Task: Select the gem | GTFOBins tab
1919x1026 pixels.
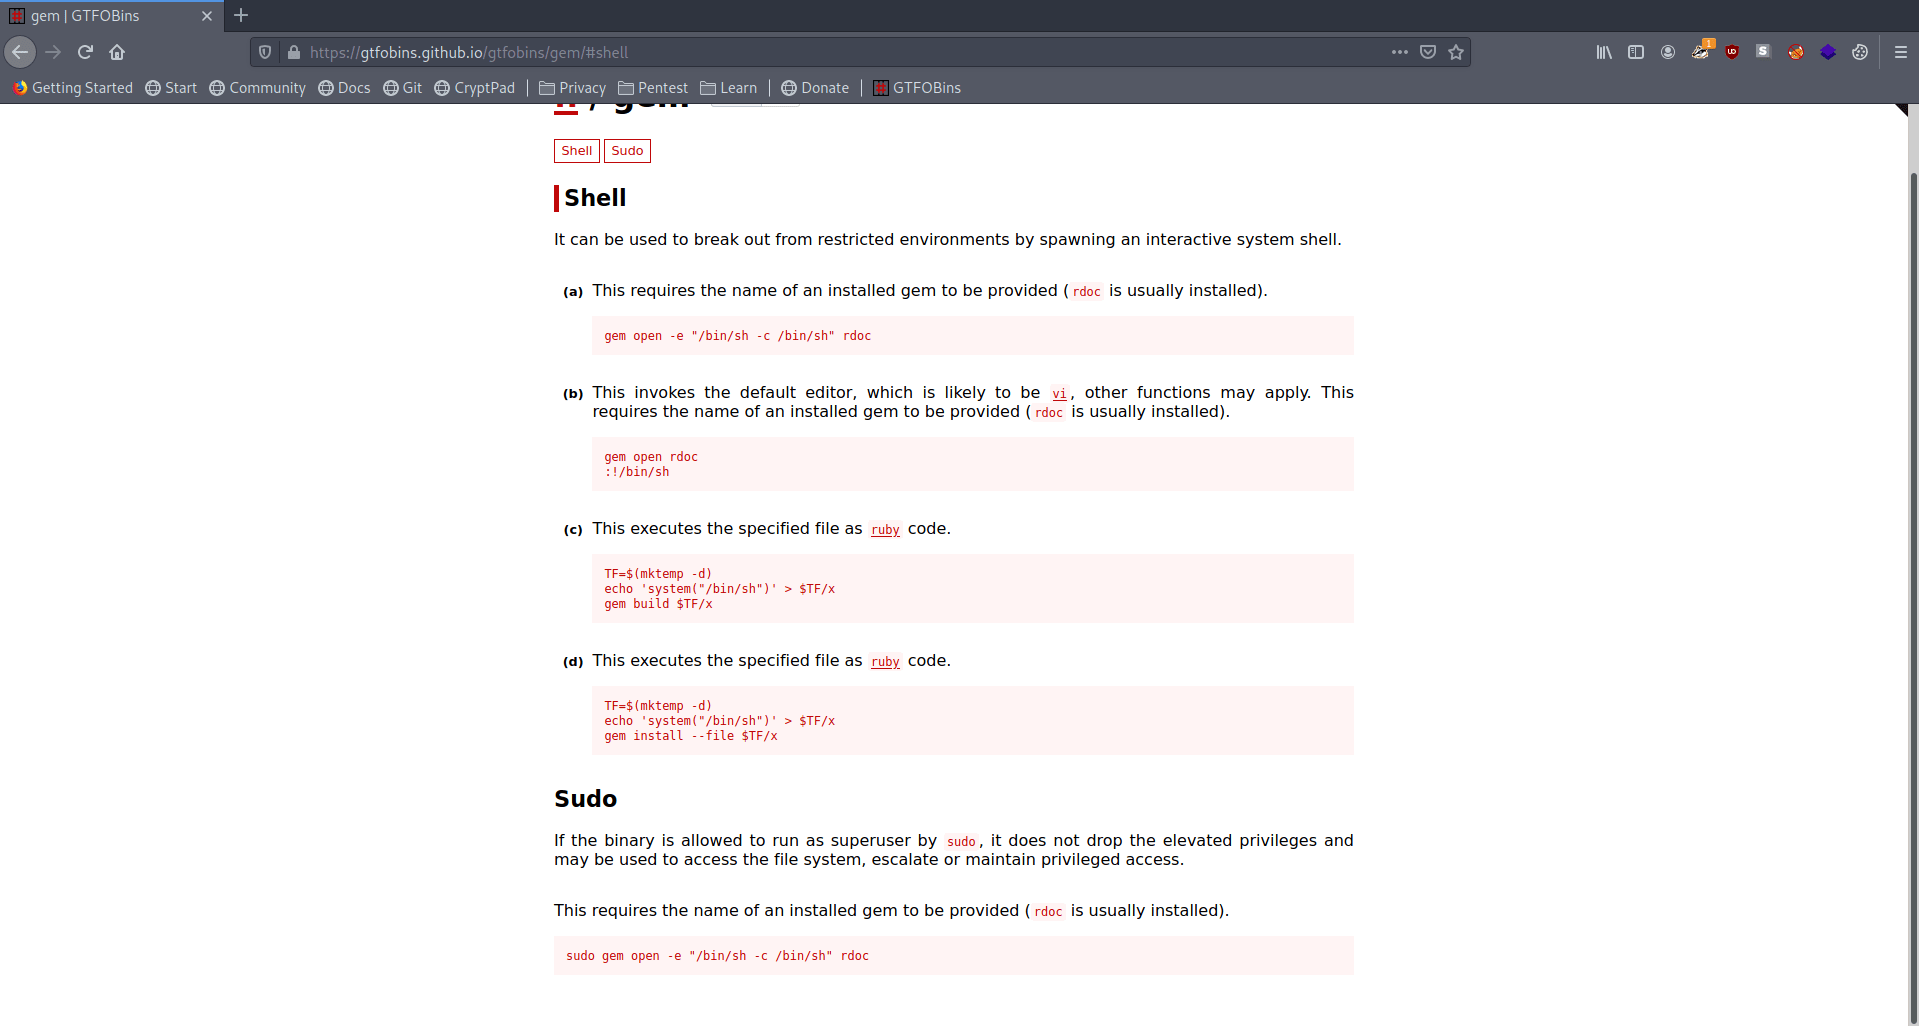Action: coord(112,16)
